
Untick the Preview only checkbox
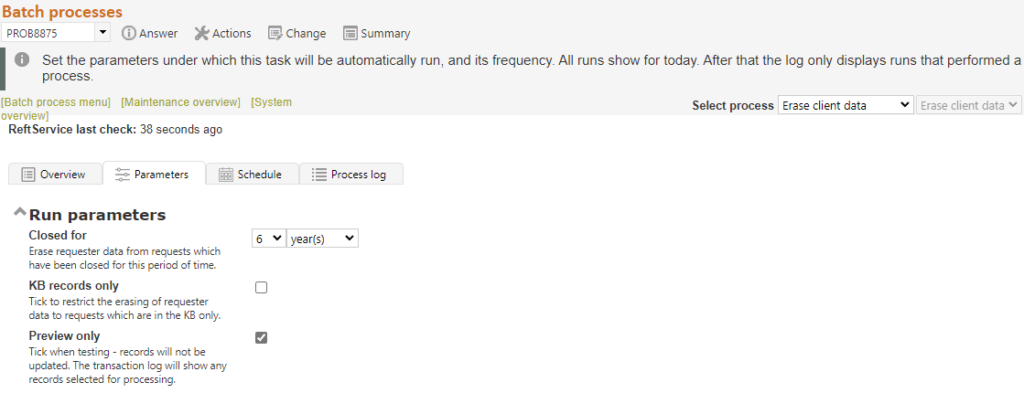261,338
